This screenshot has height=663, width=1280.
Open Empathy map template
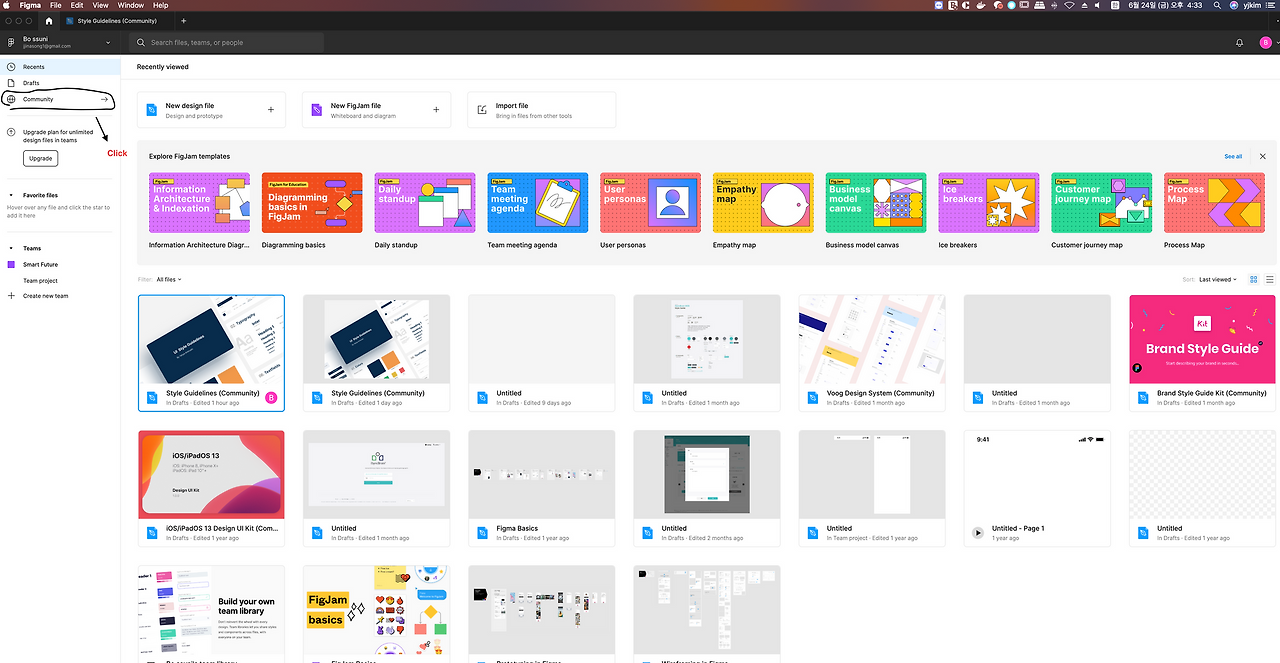(x=763, y=211)
